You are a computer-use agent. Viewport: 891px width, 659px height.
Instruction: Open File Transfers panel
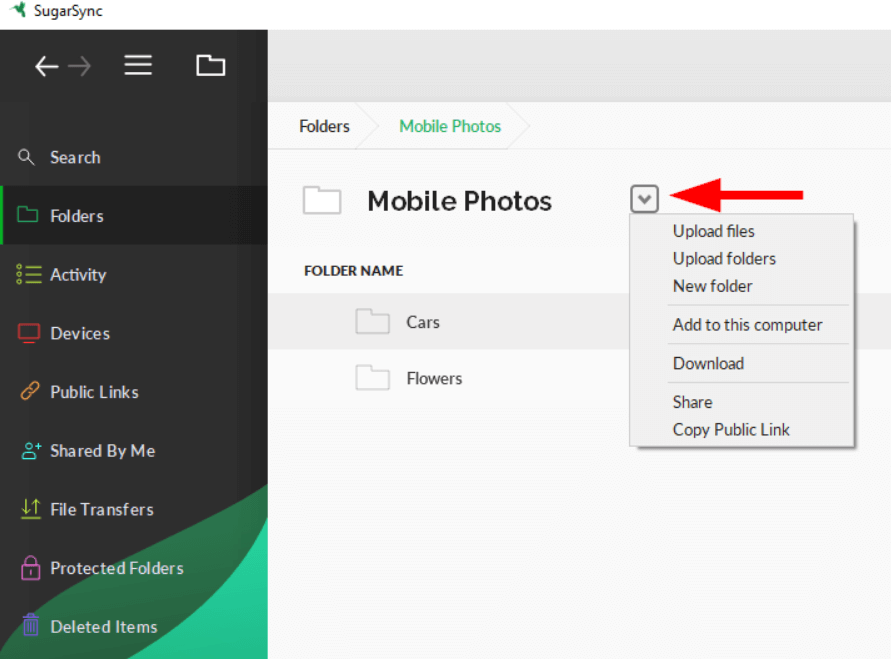coord(101,509)
